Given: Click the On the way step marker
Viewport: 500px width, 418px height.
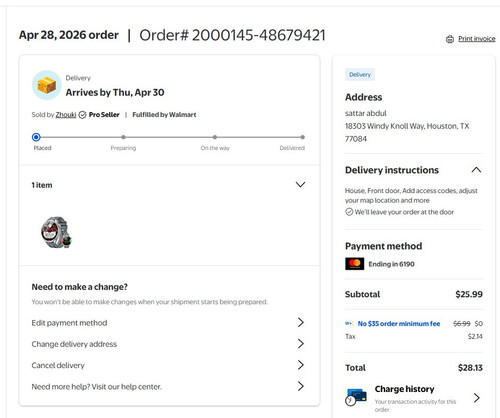Looking at the screenshot, I should coord(215,137).
